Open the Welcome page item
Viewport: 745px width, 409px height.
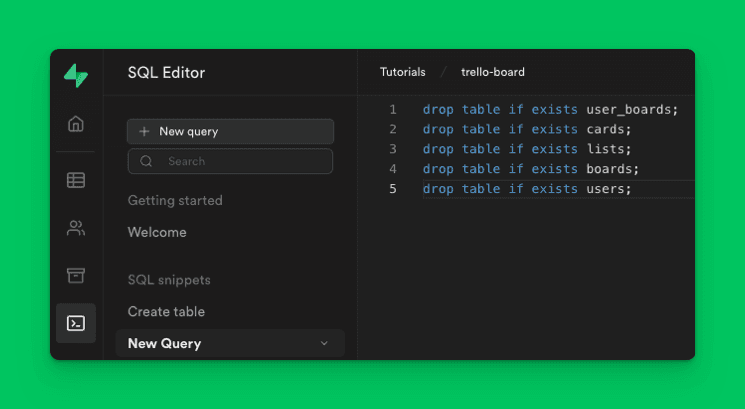[157, 232]
